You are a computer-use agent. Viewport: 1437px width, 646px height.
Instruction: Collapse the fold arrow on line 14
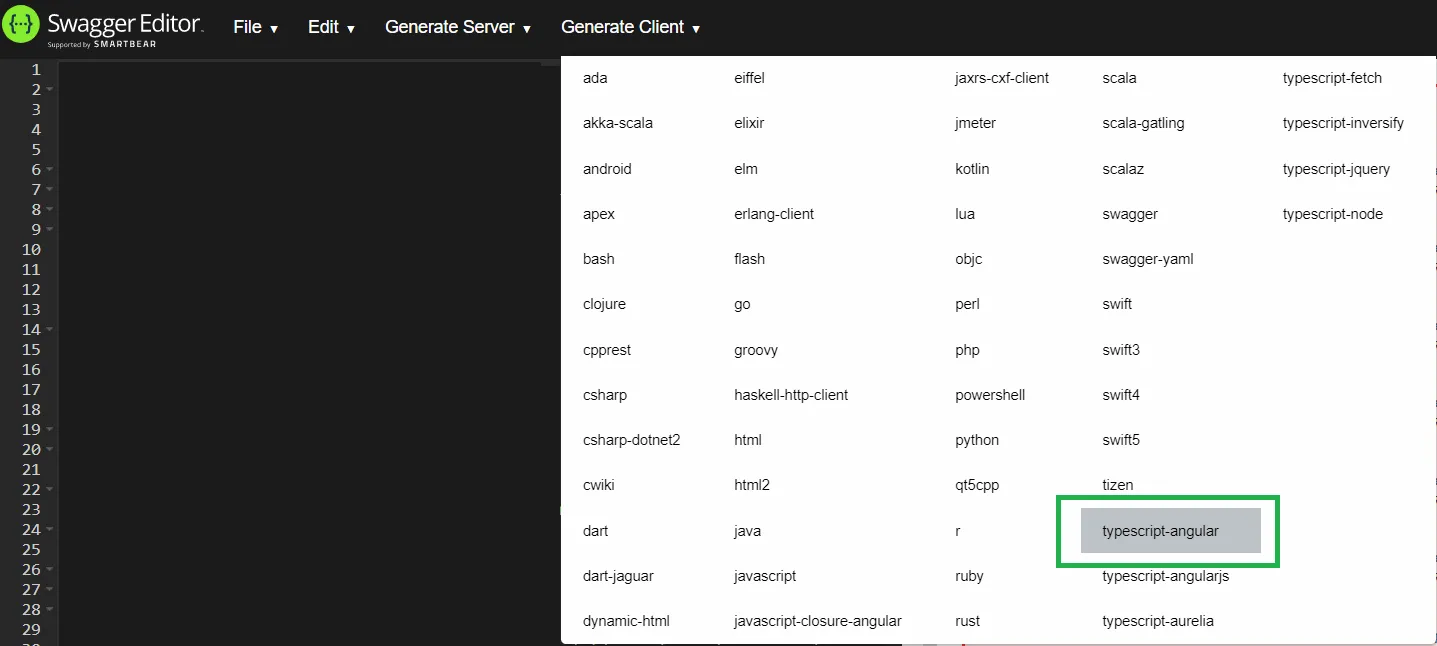(x=49, y=330)
